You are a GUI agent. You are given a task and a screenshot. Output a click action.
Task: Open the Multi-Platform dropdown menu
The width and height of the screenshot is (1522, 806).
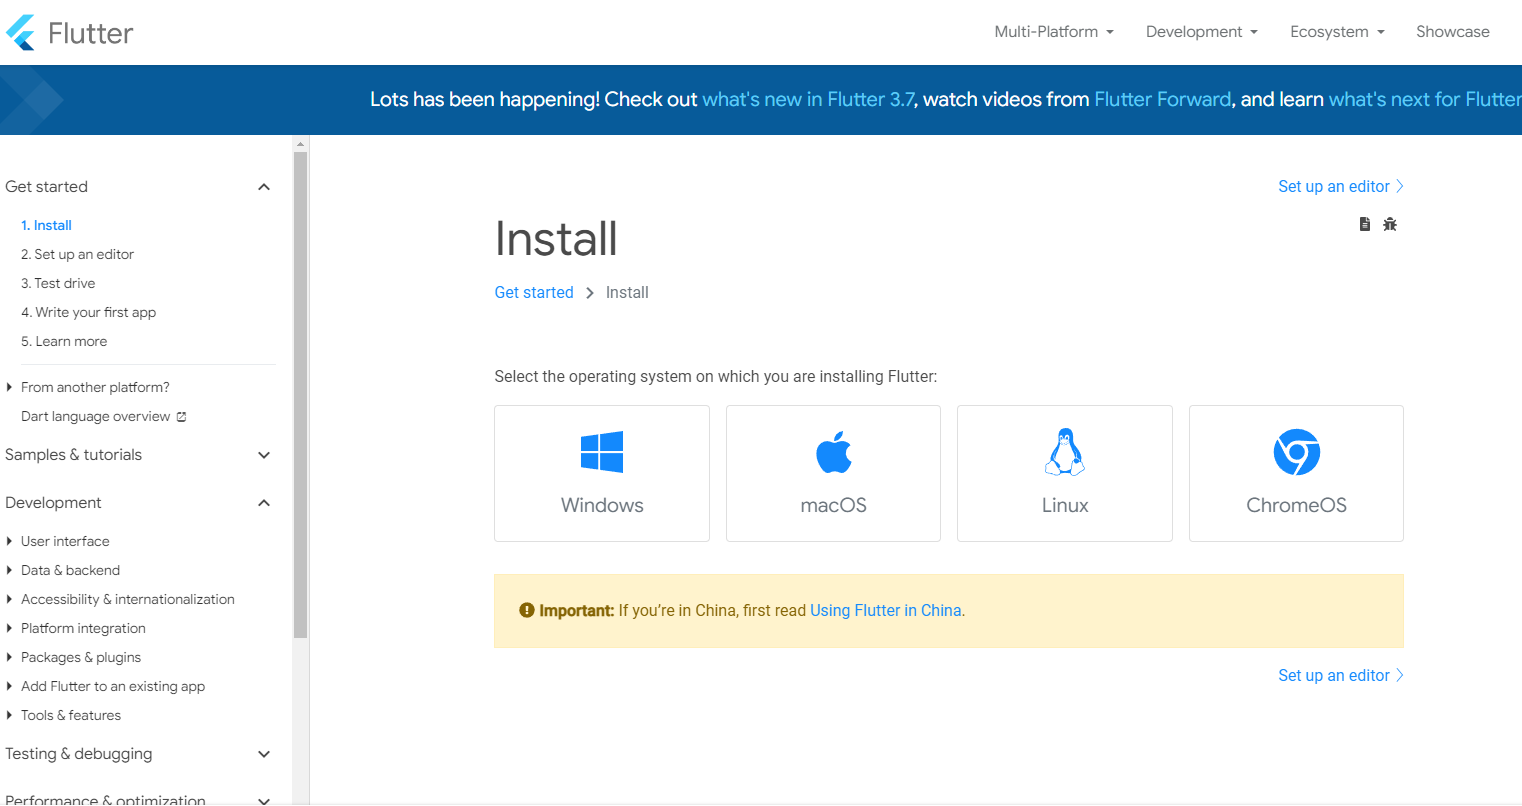click(x=1054, y=32)
